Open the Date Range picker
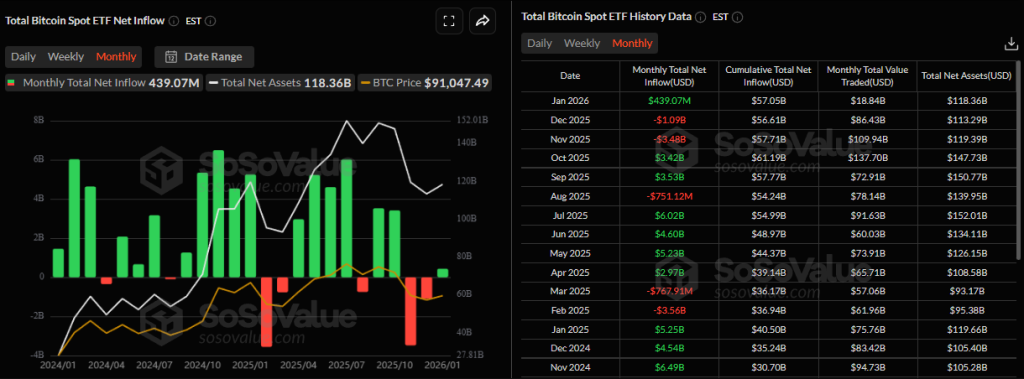1024x379 pixels. (204, 57)
